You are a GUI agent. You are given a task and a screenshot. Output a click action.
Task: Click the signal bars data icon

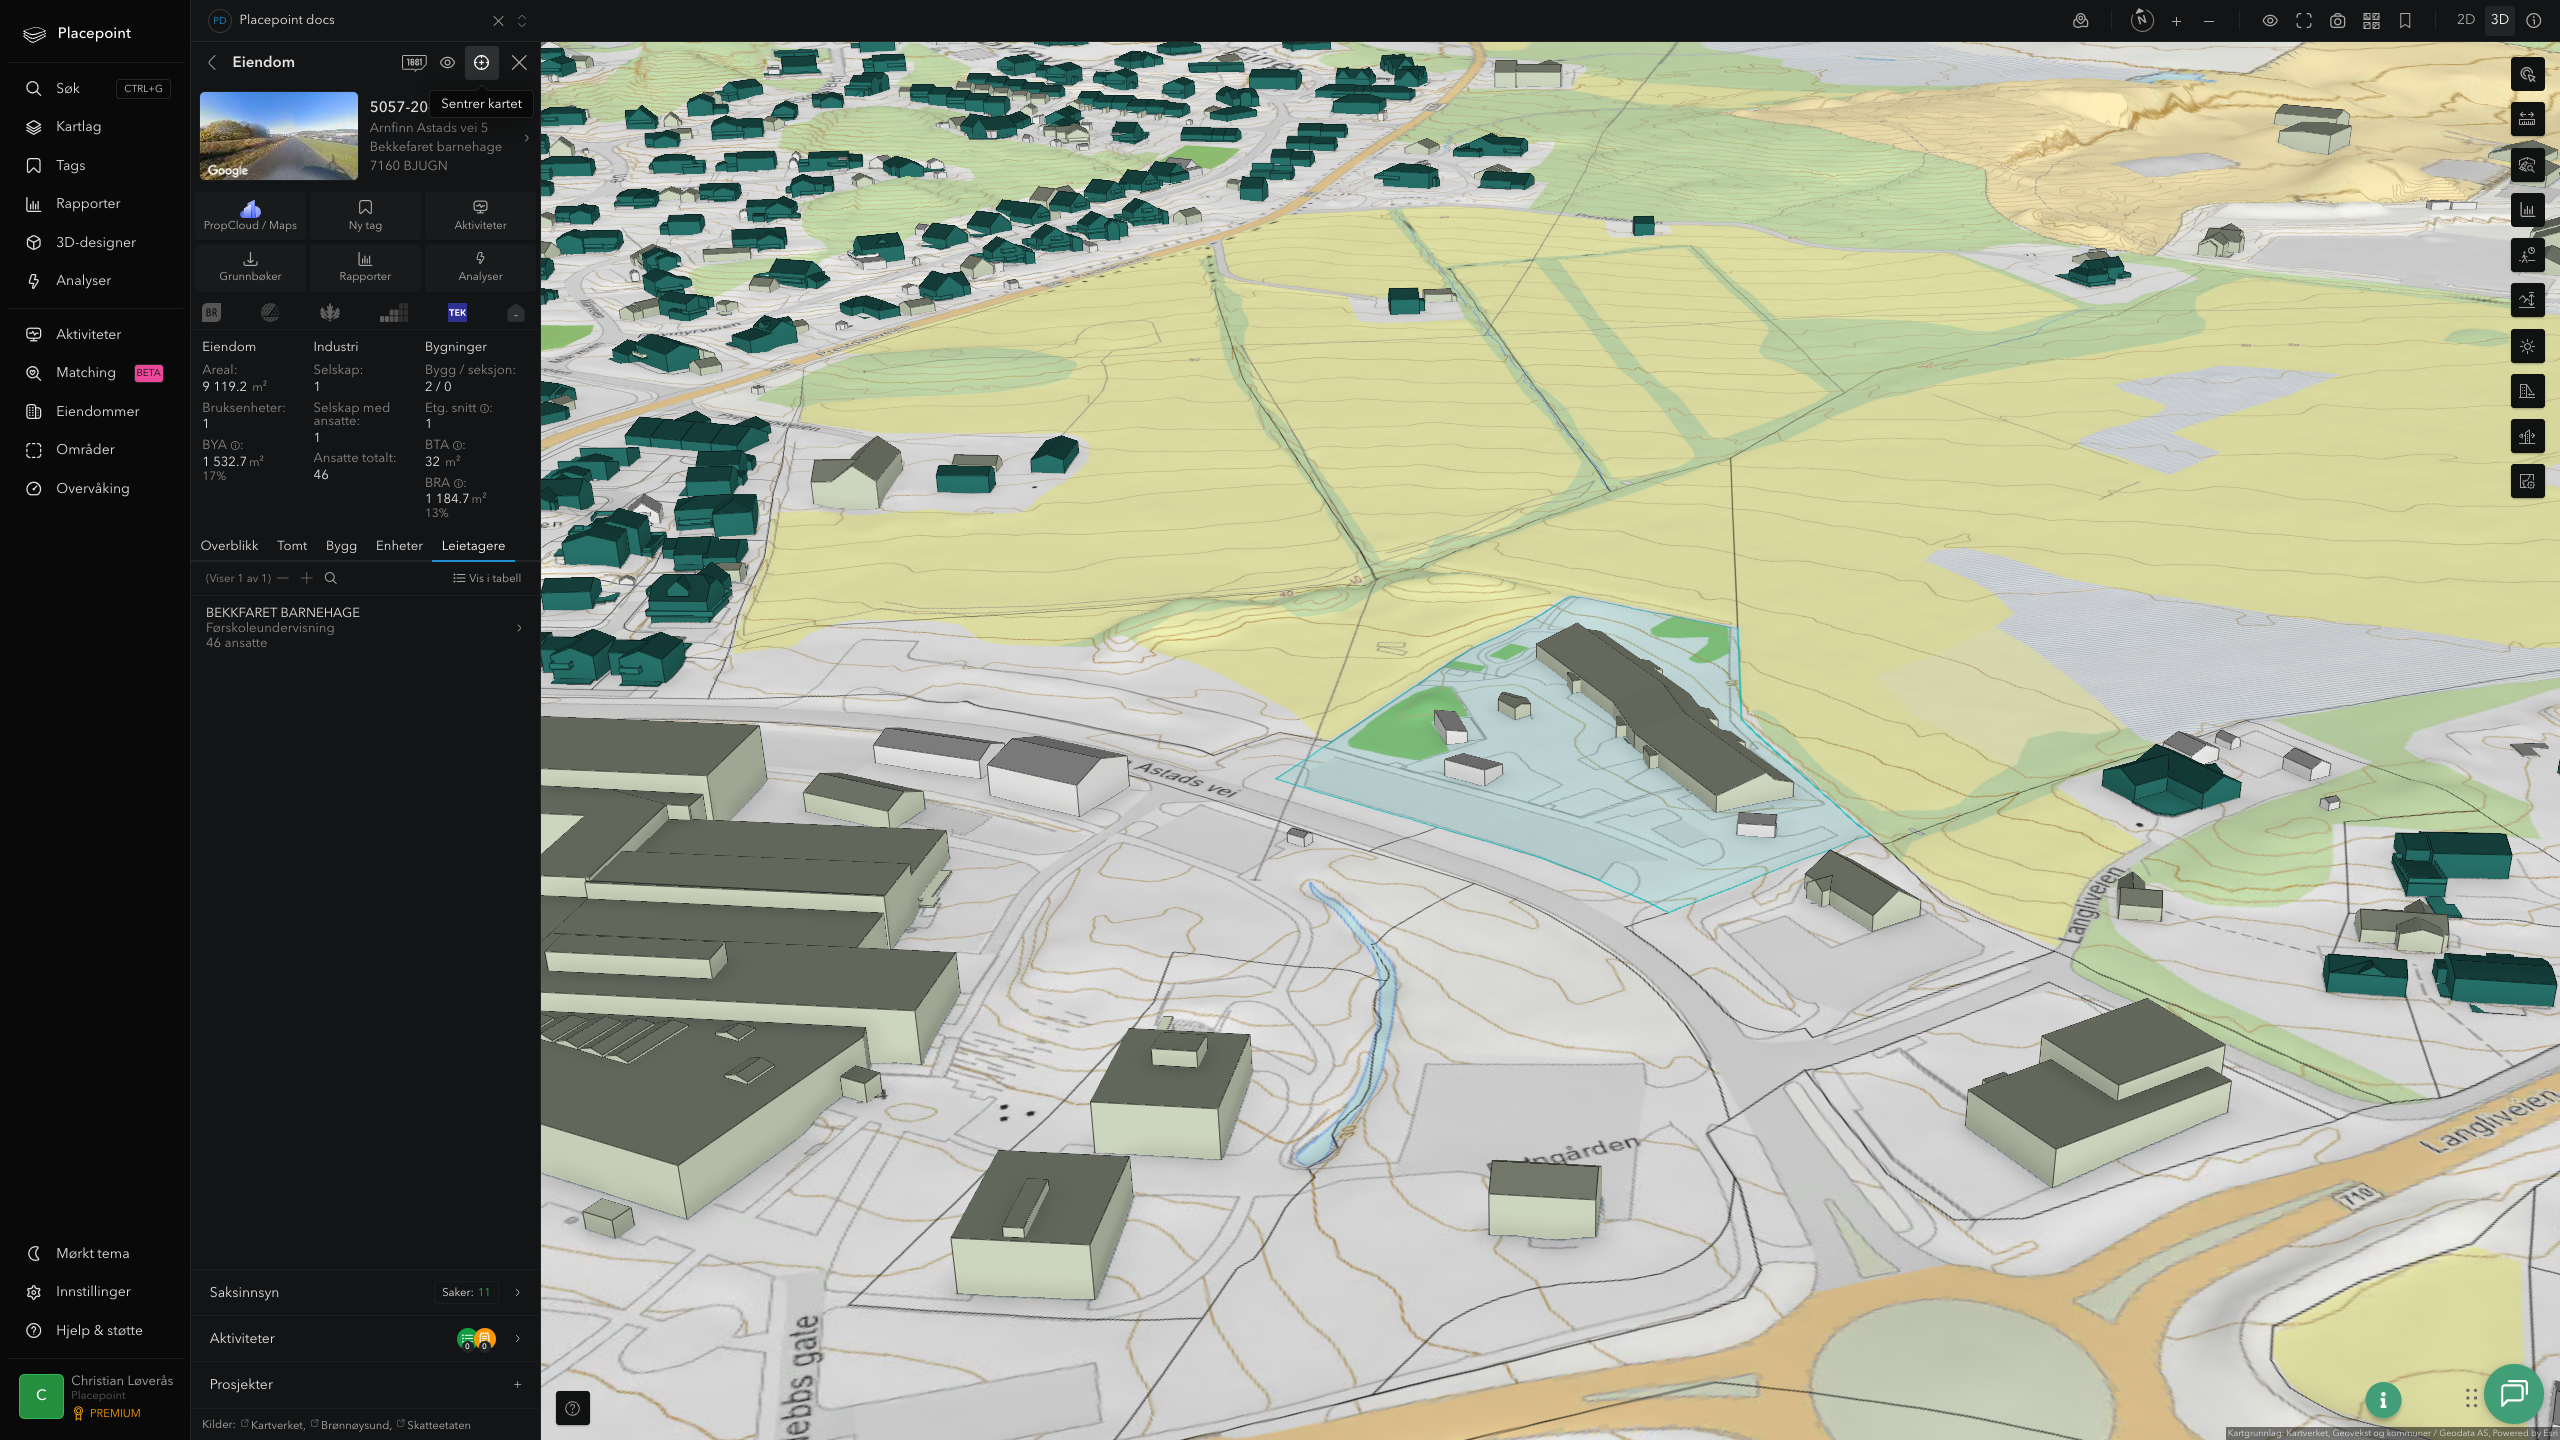394,313
